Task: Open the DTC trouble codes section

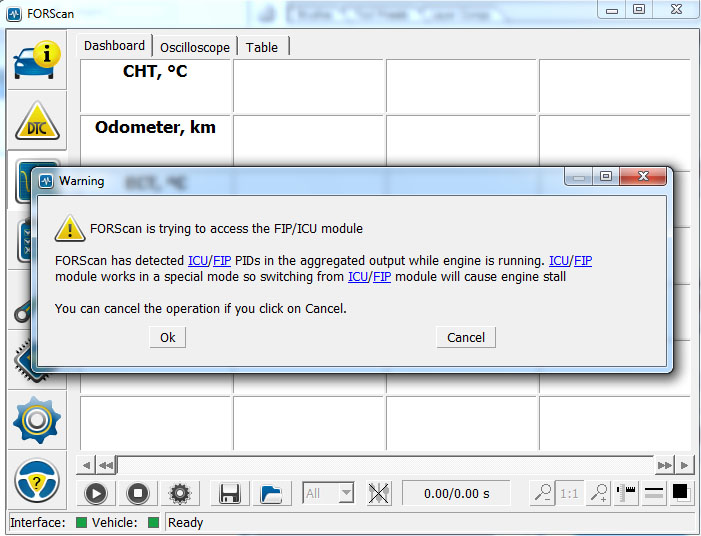Action: click(x=37, y=121)
